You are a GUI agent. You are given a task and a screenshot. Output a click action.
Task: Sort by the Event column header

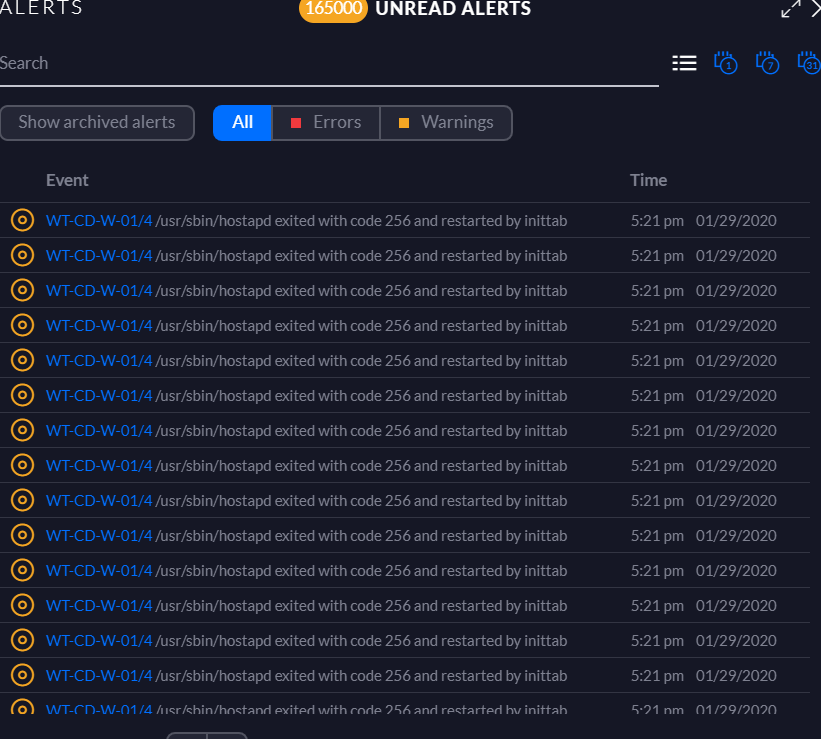67,180
